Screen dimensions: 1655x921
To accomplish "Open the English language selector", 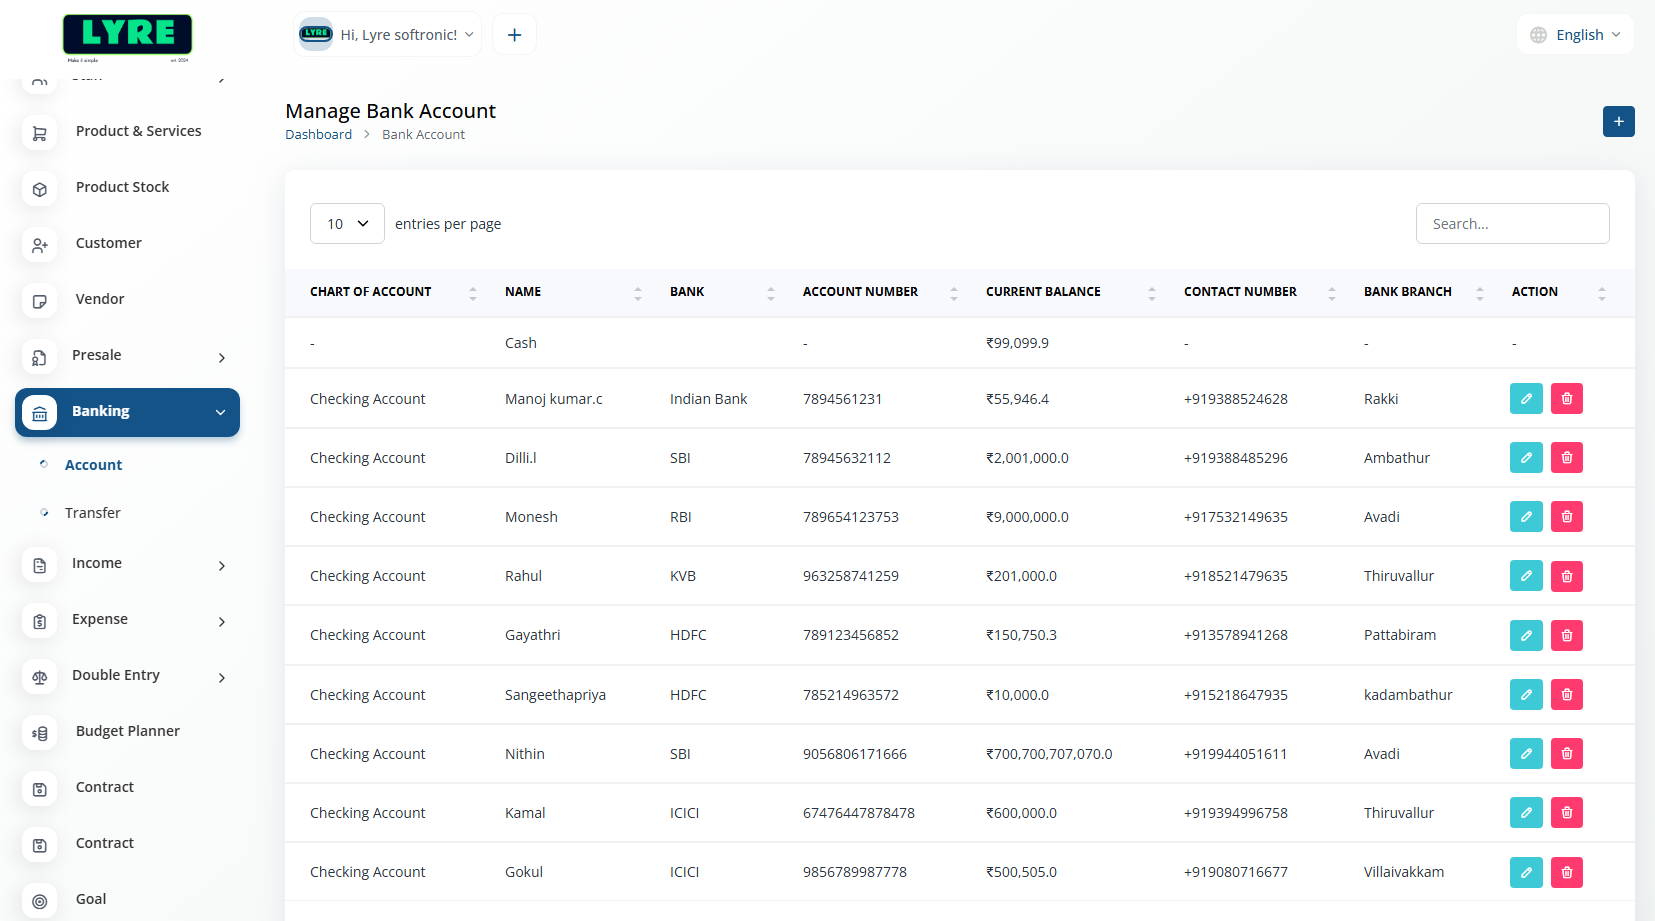I will coord(1575,35).
